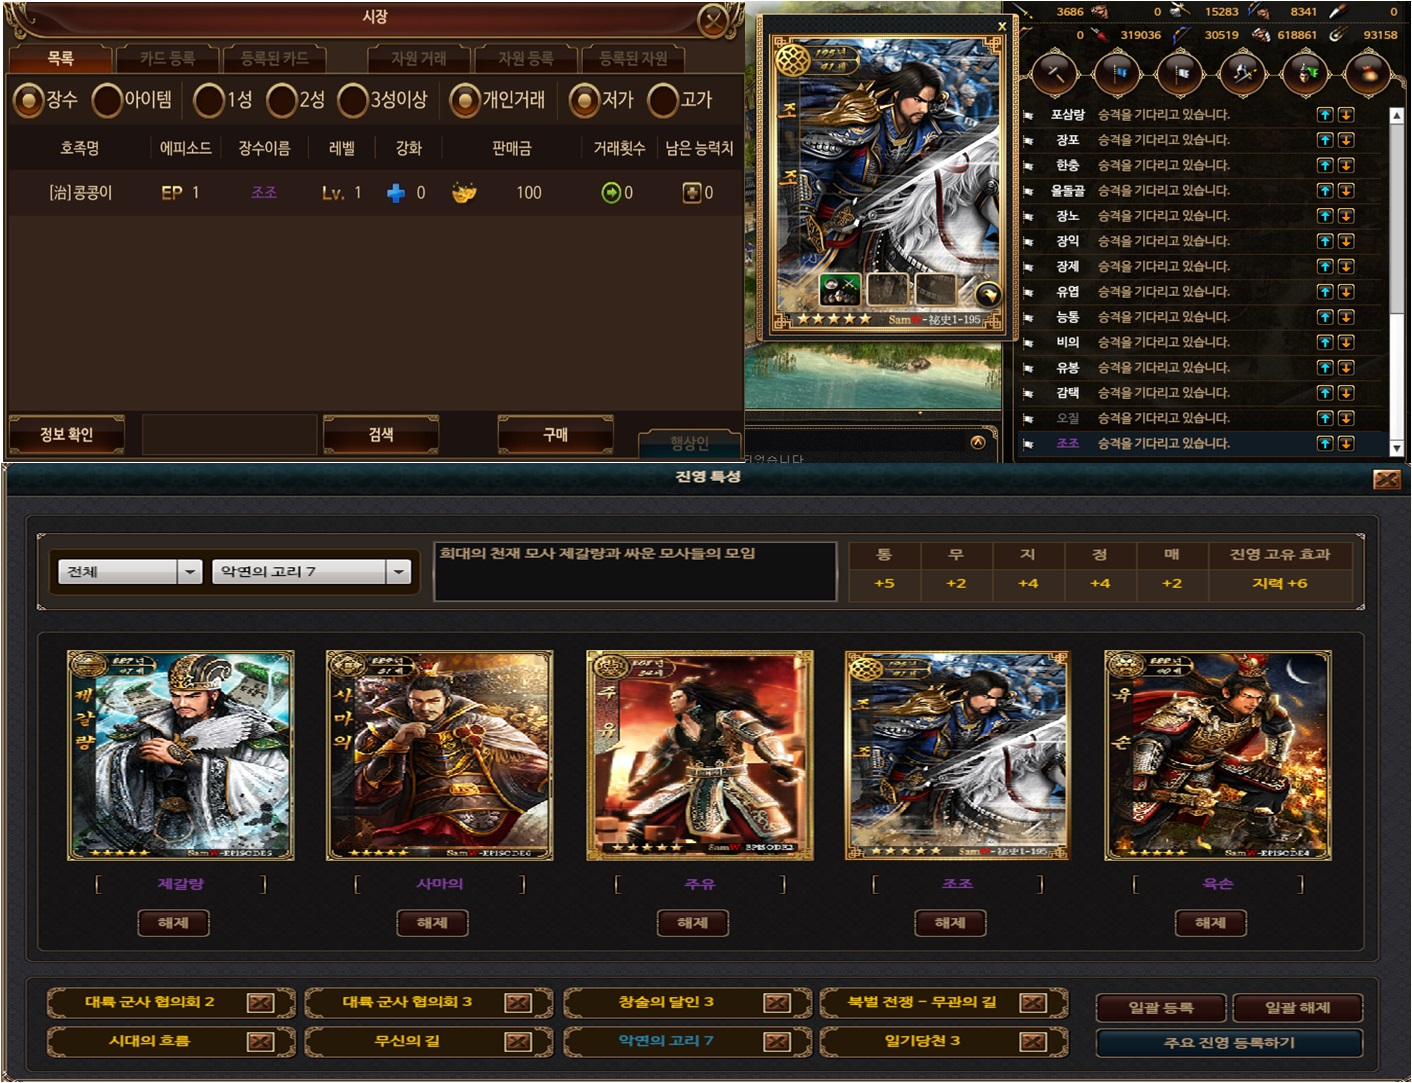1412x1083 pixels.
Task: Open the helmet and sword round icon
Action: 1242,74
